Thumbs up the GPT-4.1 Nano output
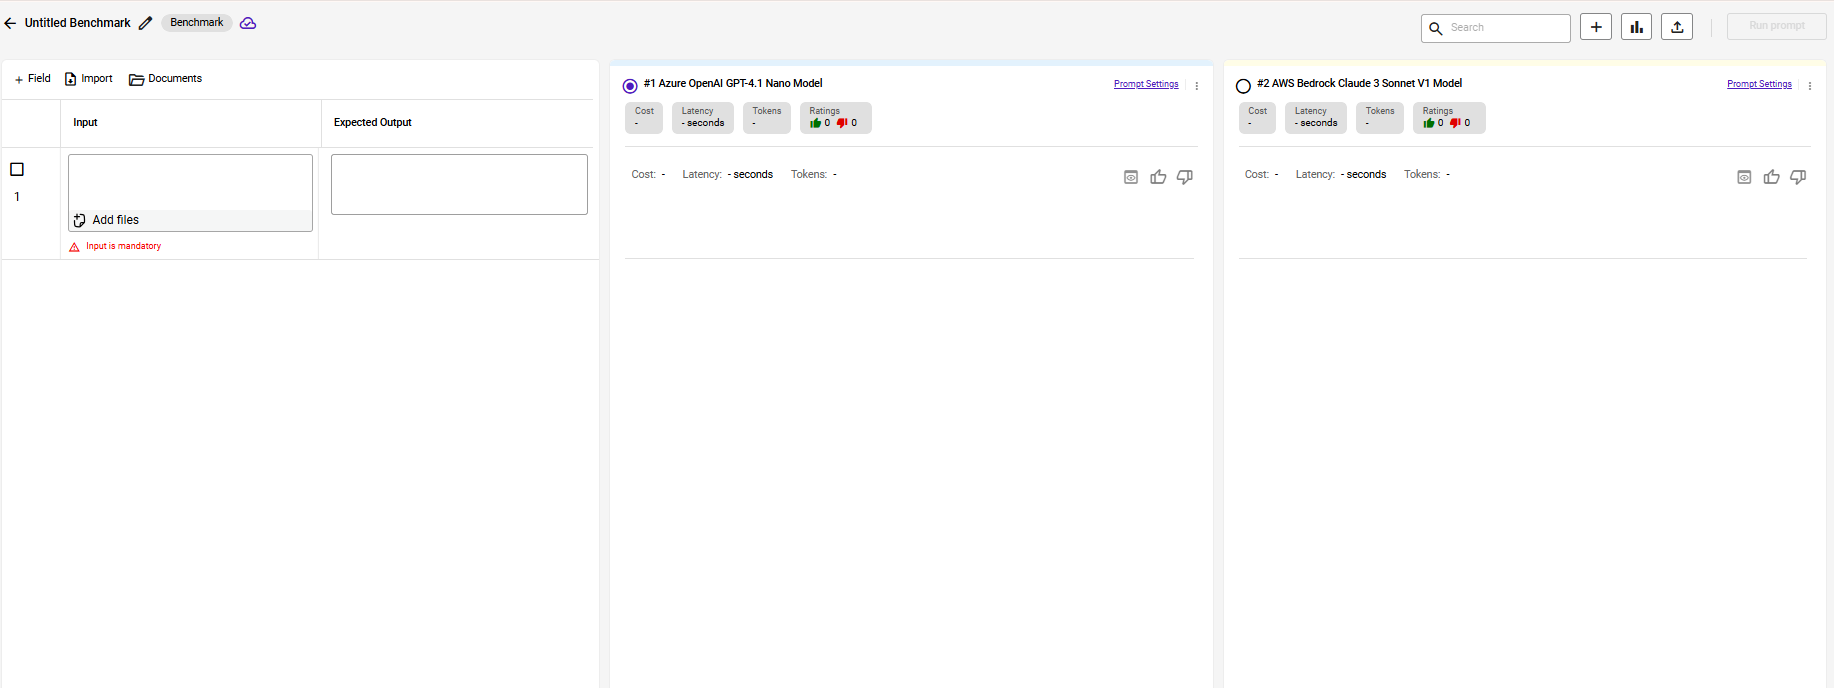Image resolution: width=1834 pixels, height=688 pixels. tap(1158, 177)
